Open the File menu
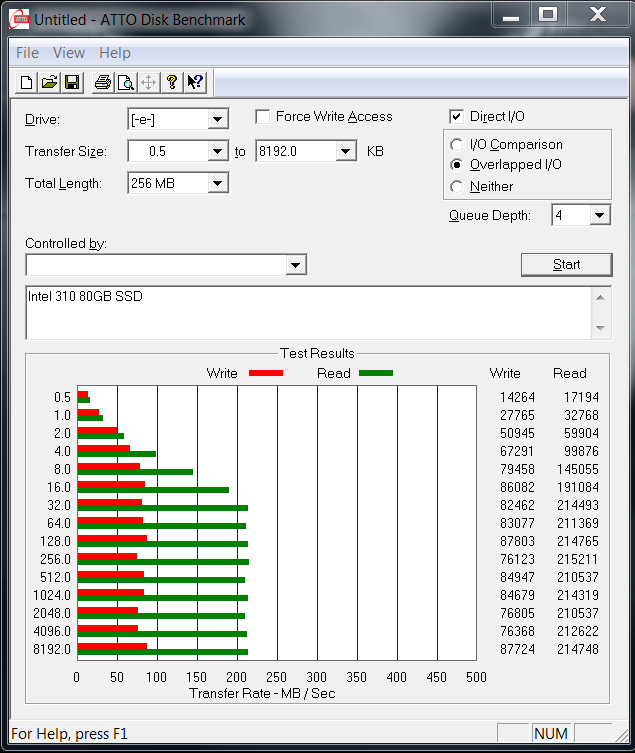Image resolution: width=635 pixels, height=753 pixels. [27, 53]
